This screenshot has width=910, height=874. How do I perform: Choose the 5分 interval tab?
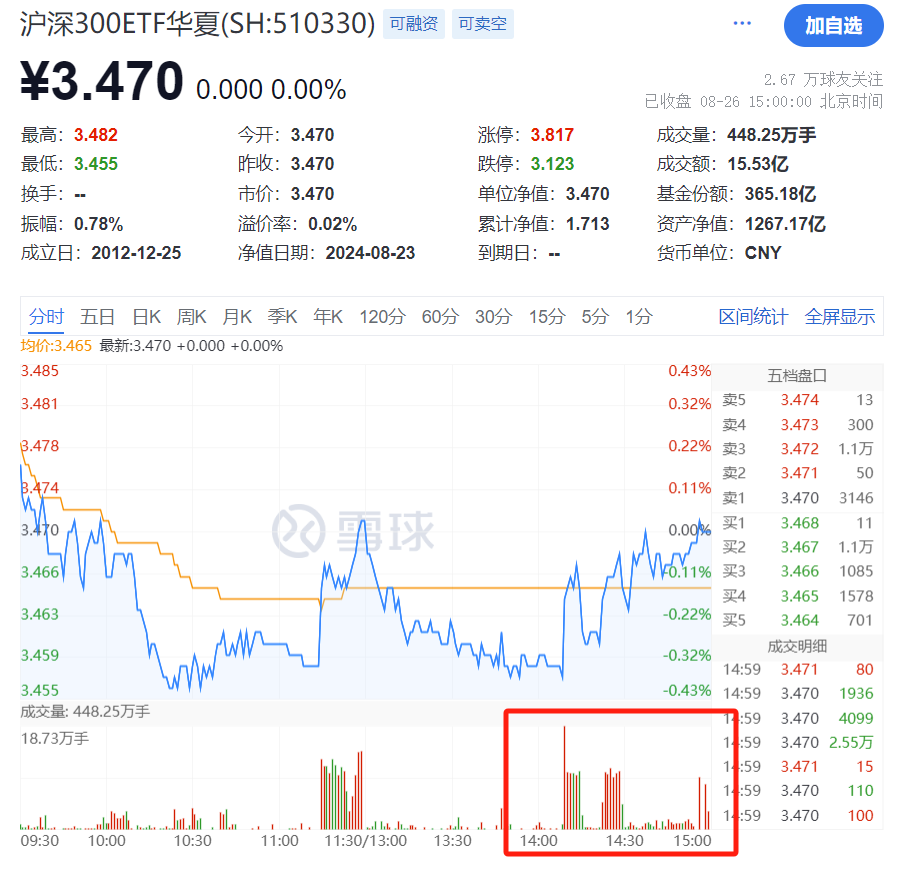click(595, 317)
